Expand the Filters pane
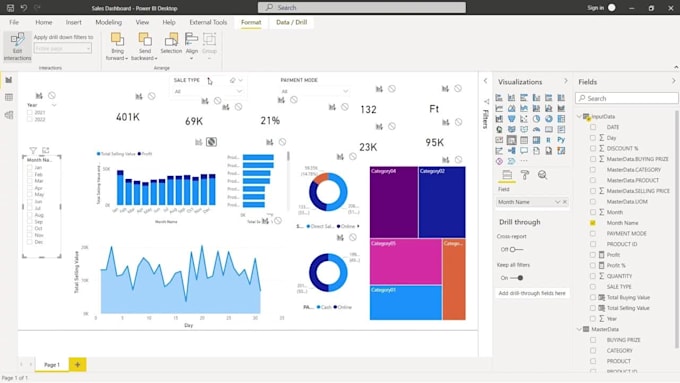 (485, 81)
